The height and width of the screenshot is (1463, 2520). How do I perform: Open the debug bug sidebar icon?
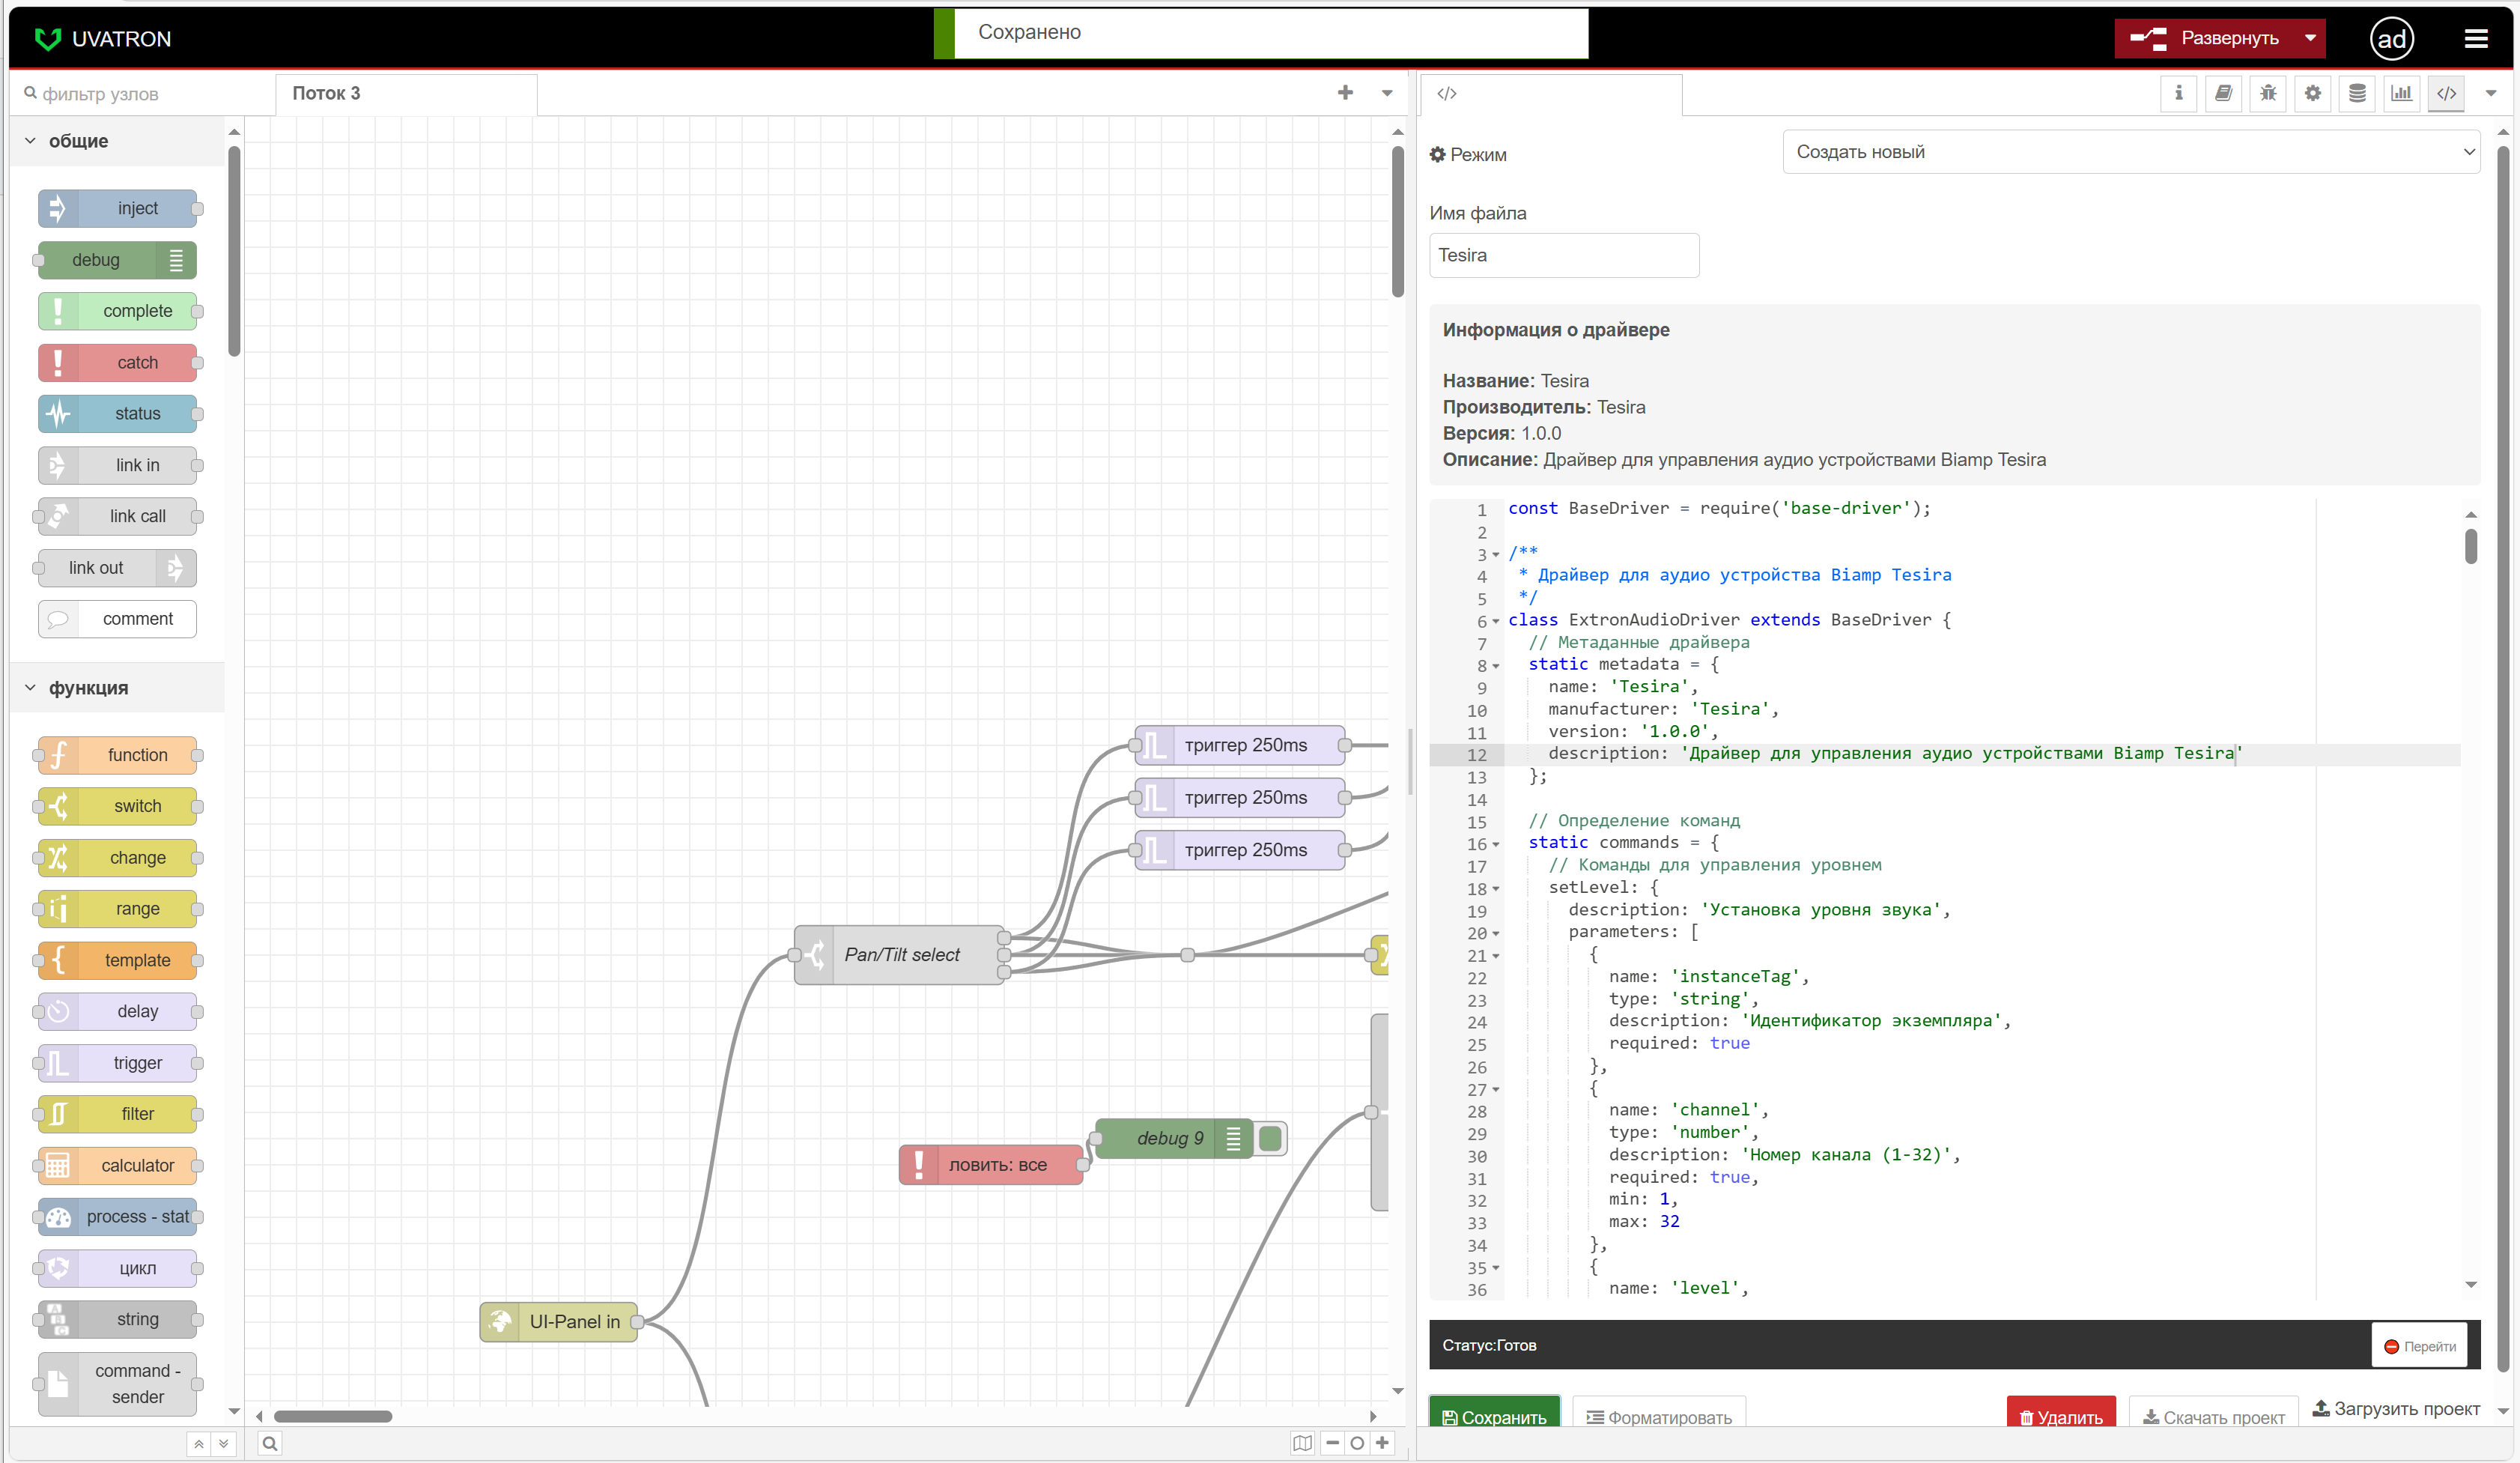[x=2268, y=94]
